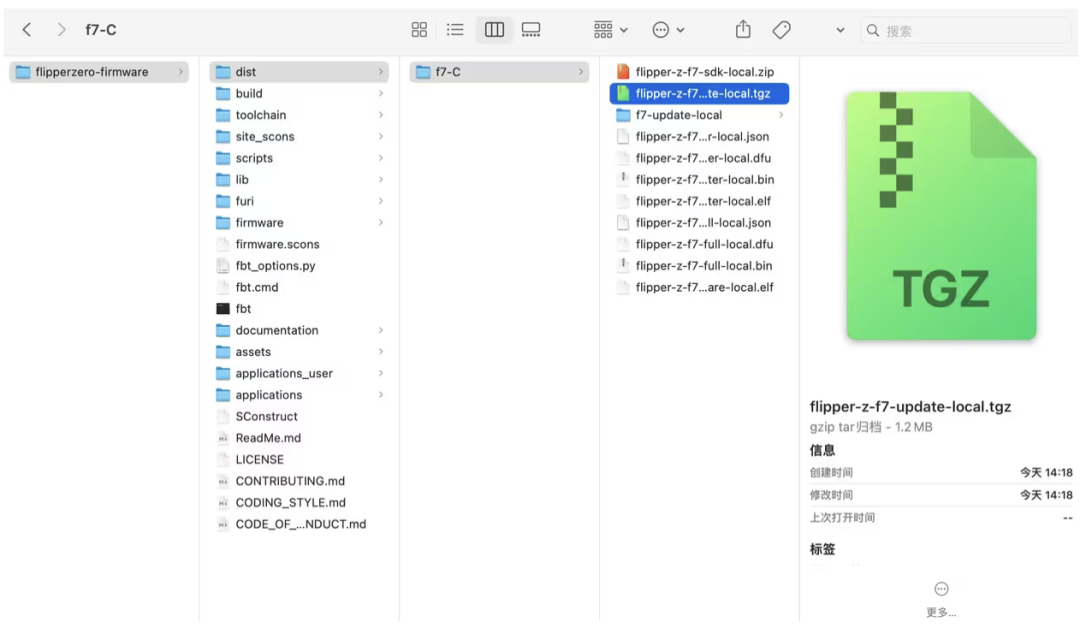This screenshot has width=1080, height=628.
Task: Switch to gallery view
Action: point(530,30)
